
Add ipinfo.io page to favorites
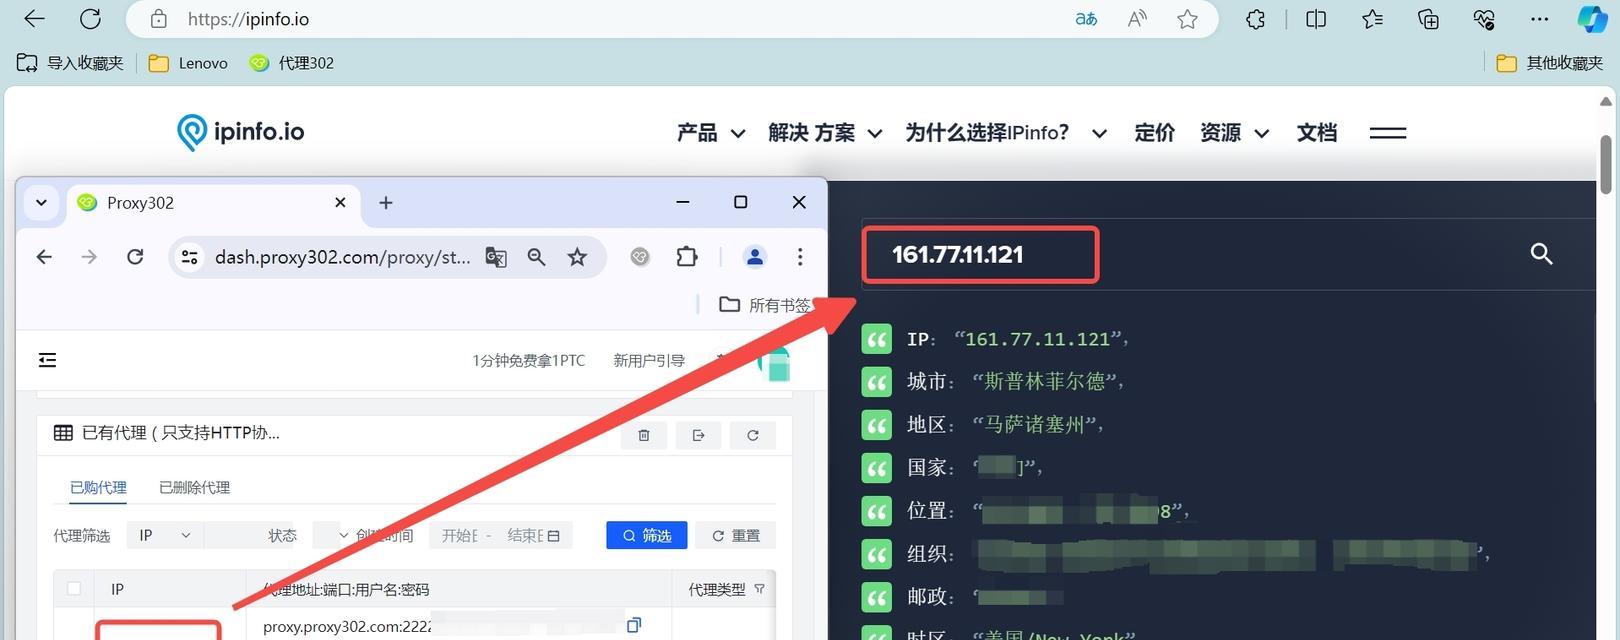click(1187, 19)
